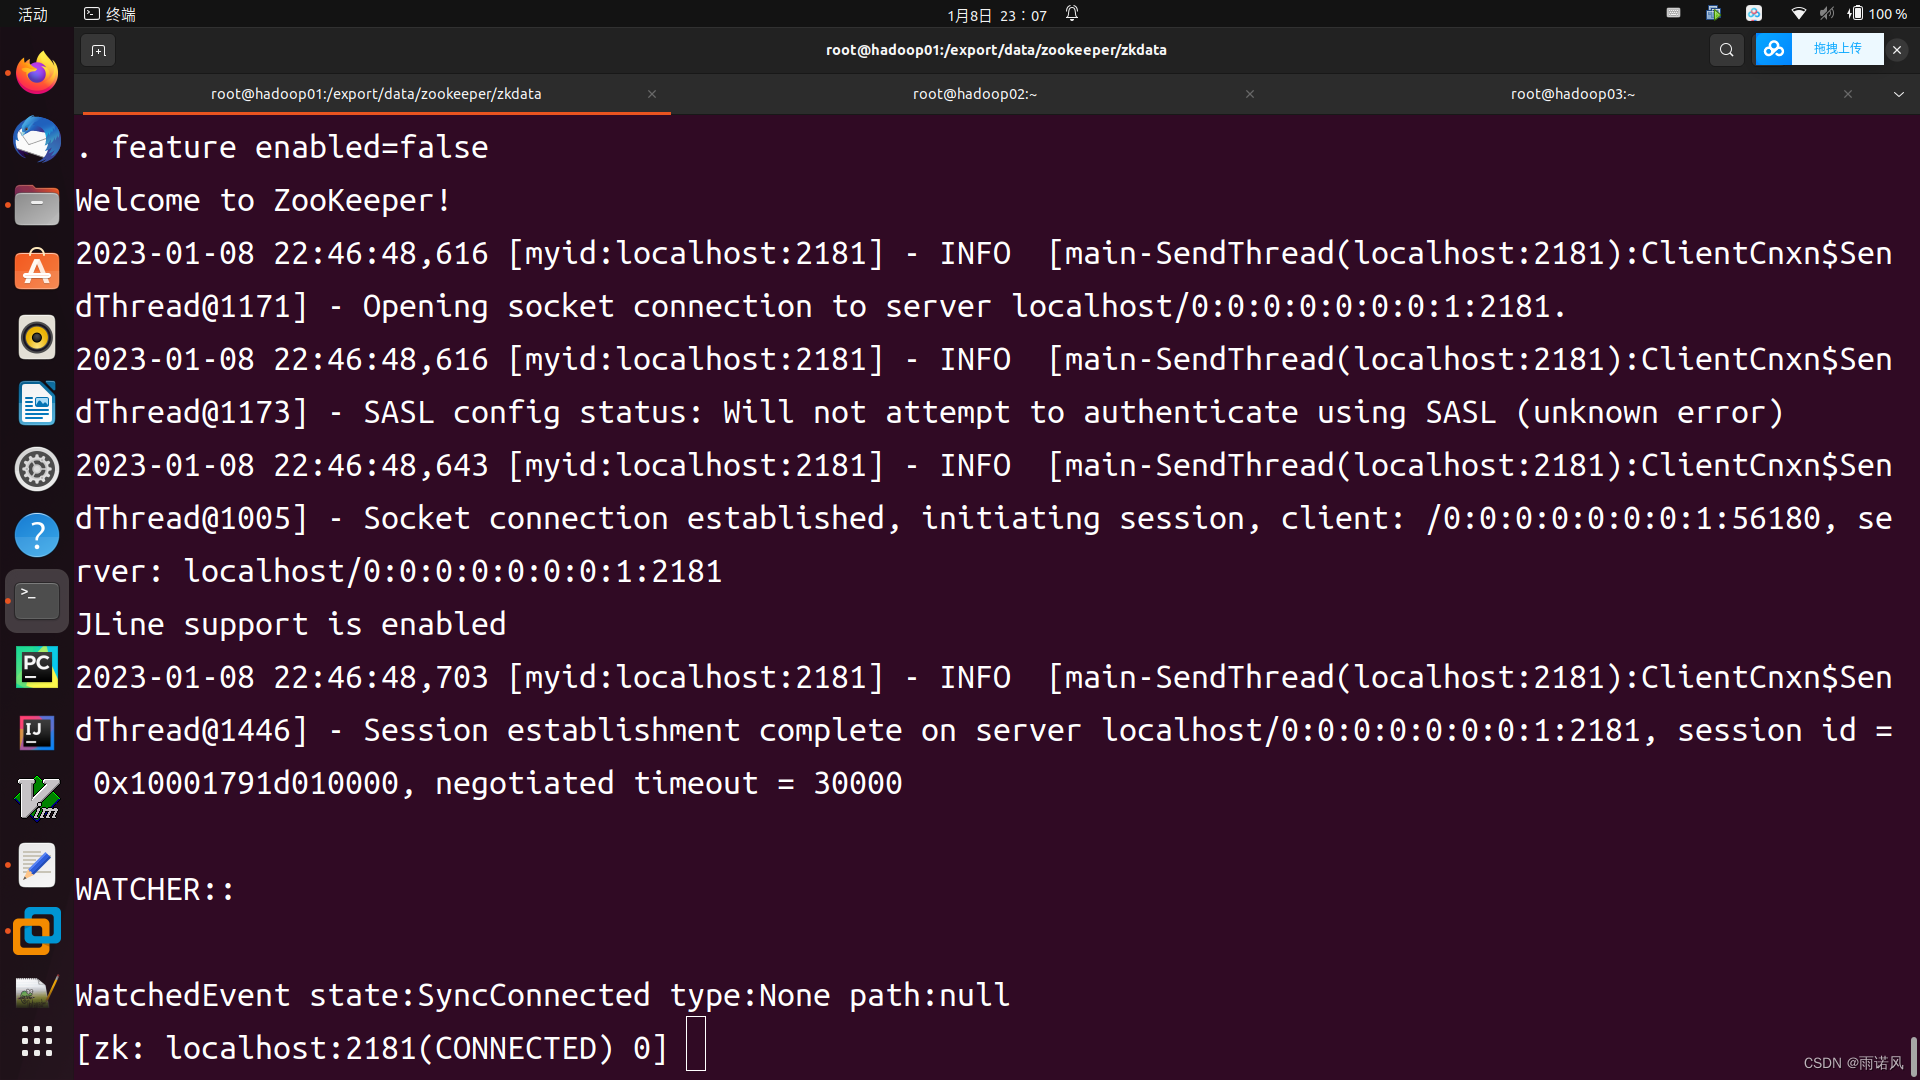Click 'WatchedEvent state:SyncConnected' line
The image size is (1920, 1080).
tap(543, 995)
